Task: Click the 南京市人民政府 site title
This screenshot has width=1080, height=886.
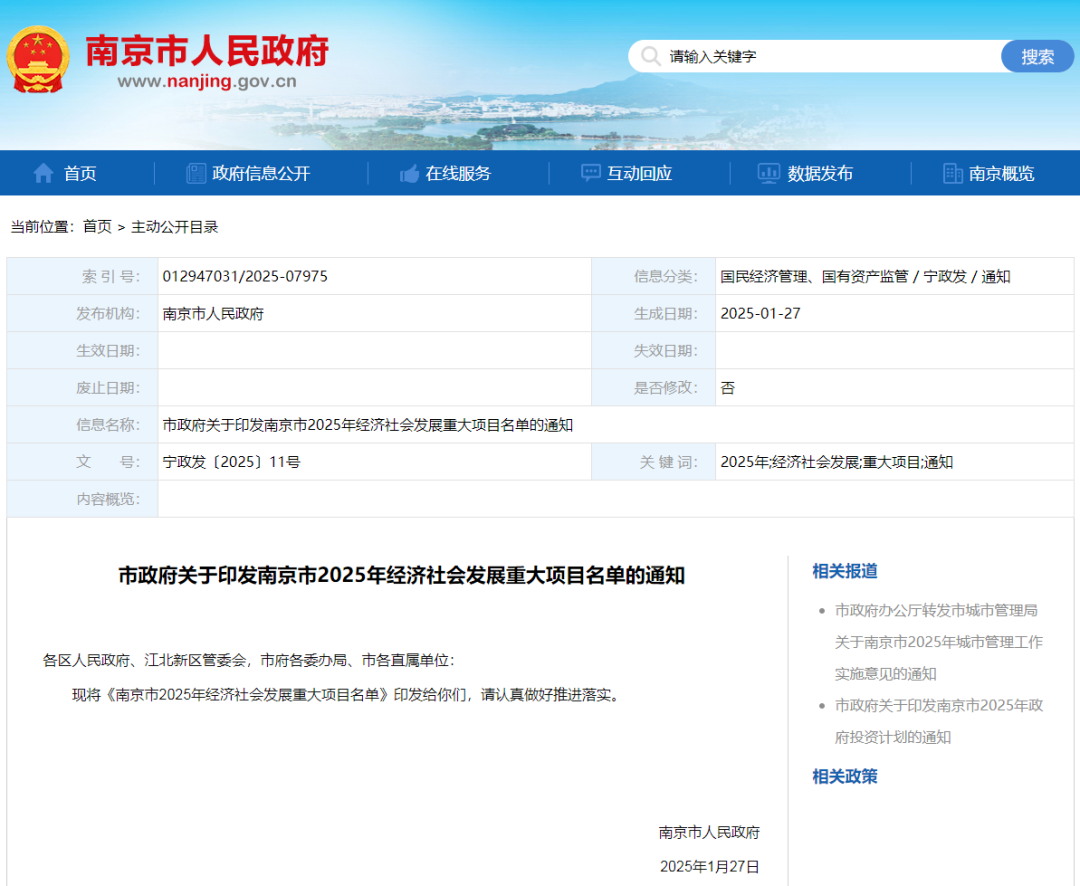Action: tap(207, 50)
